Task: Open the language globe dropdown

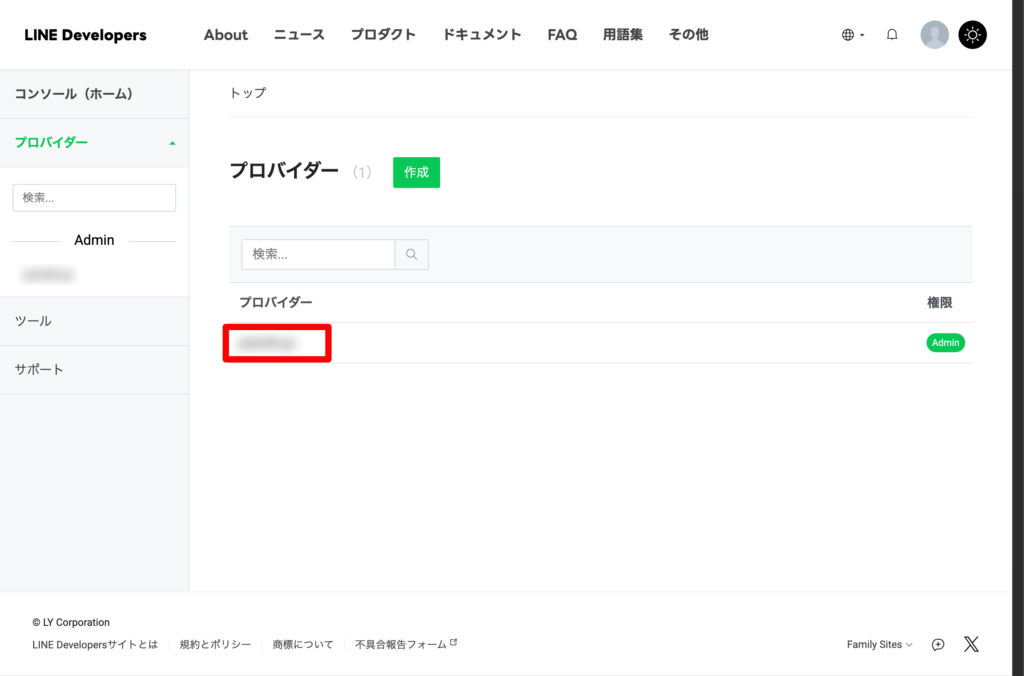Action: coord(852,35)
